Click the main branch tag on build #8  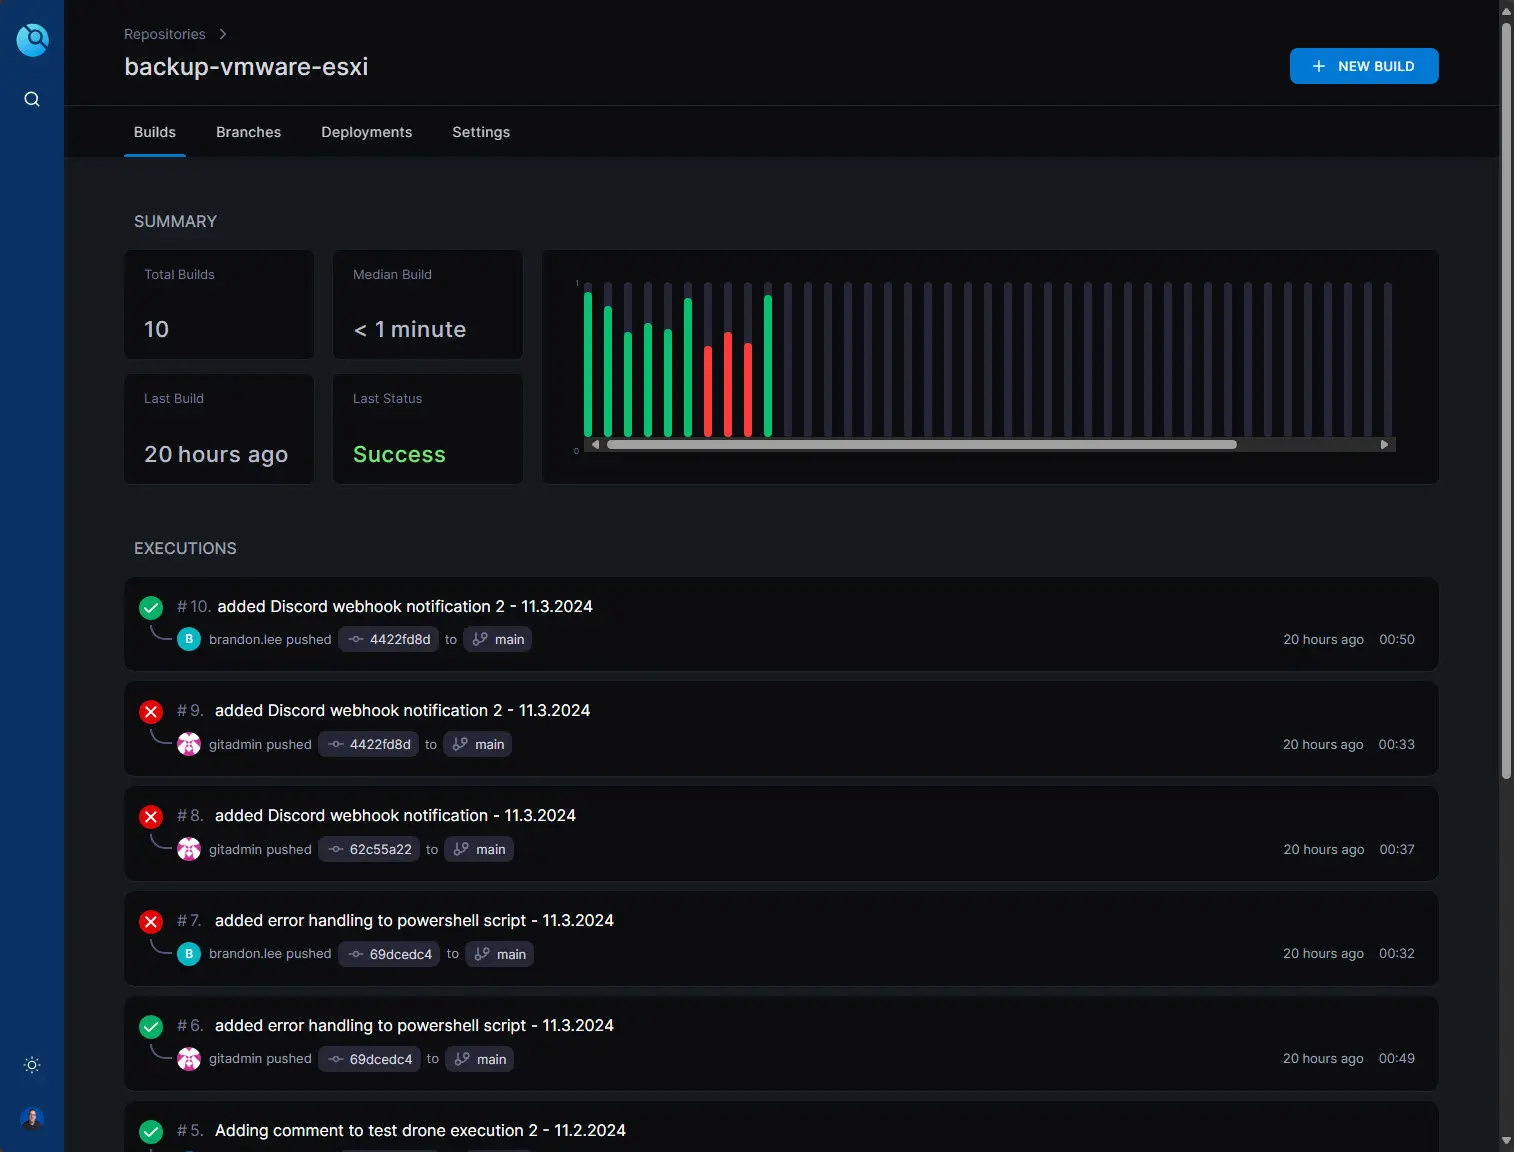(479, 850)
